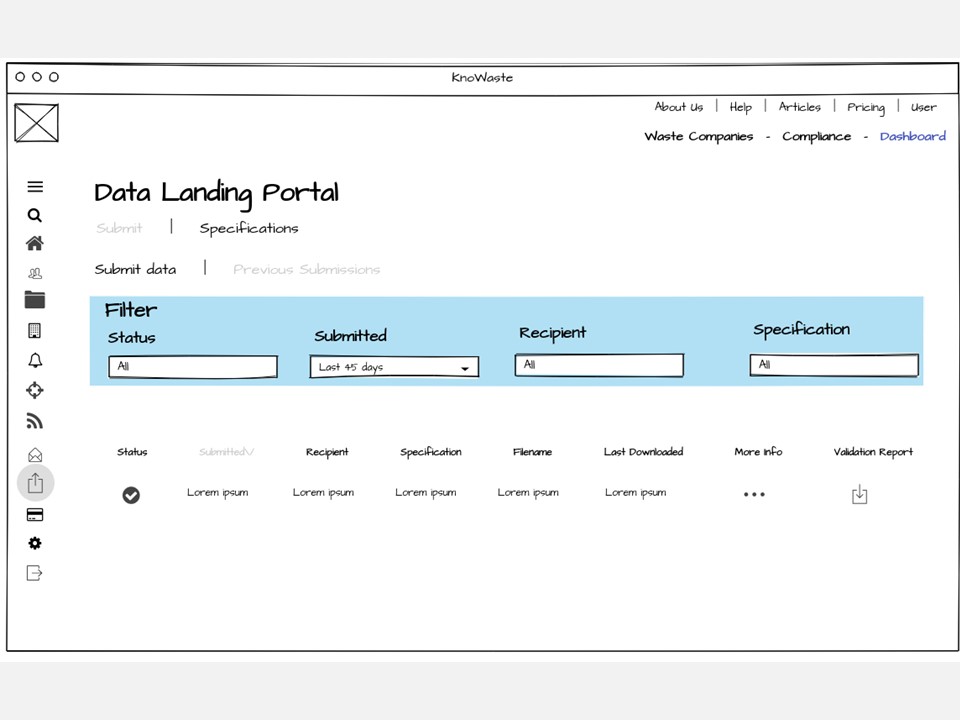This screenshot has height=720, width=960.
Task: Go to the home icon in sidebar
Action: point(35,244)
